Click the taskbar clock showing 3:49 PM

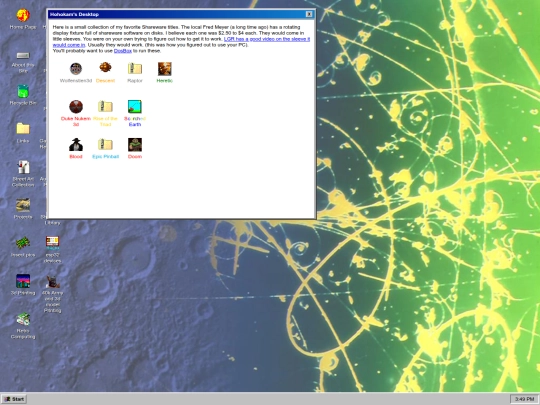point(524,399)
